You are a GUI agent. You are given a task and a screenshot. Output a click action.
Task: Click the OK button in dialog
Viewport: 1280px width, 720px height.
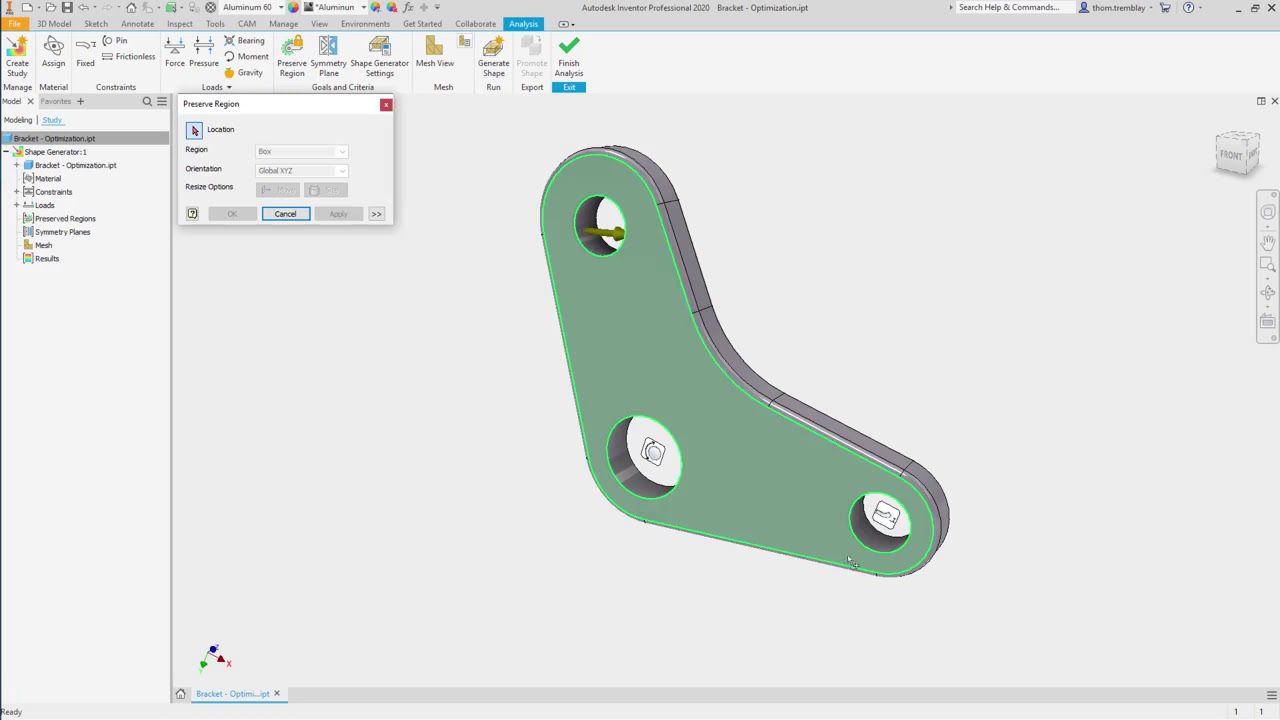point(232,214)
